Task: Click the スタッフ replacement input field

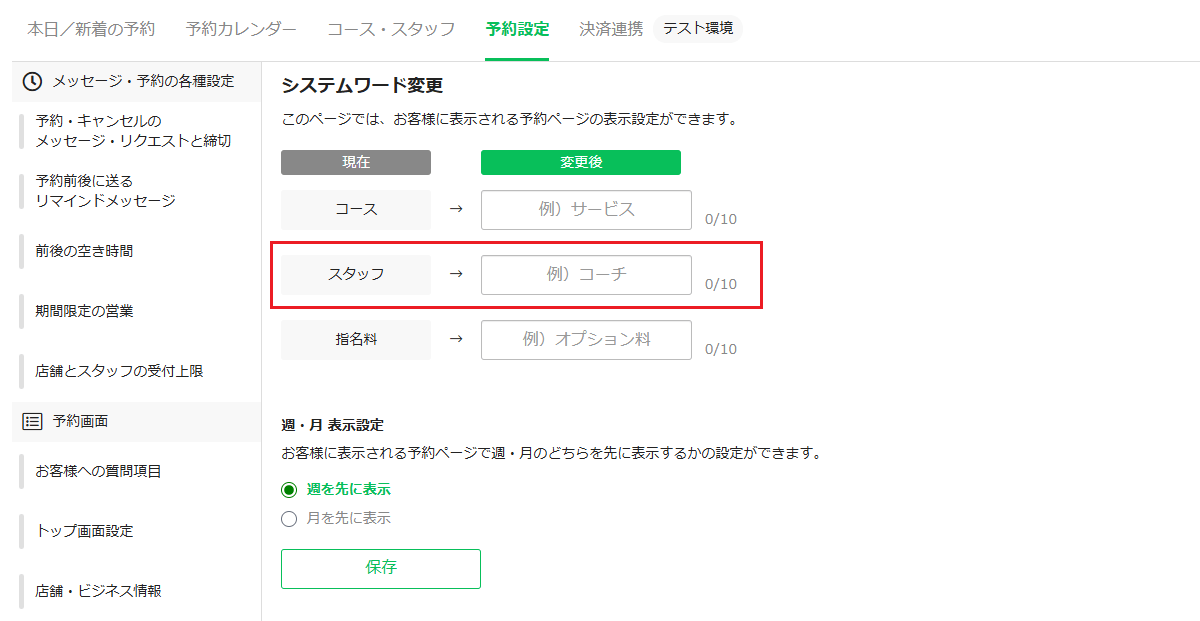Action: (x=586, y=275)
